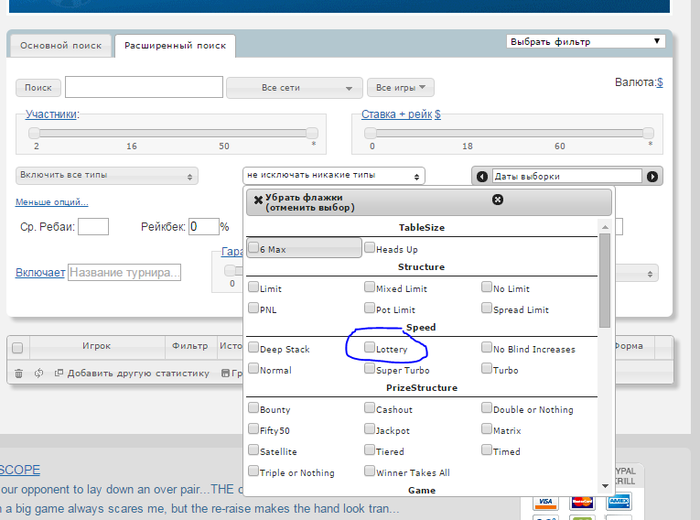Check the Mixed Limit checkbox
The height and width of the screenshot is (520, 700).
click(x=369, y=287)
